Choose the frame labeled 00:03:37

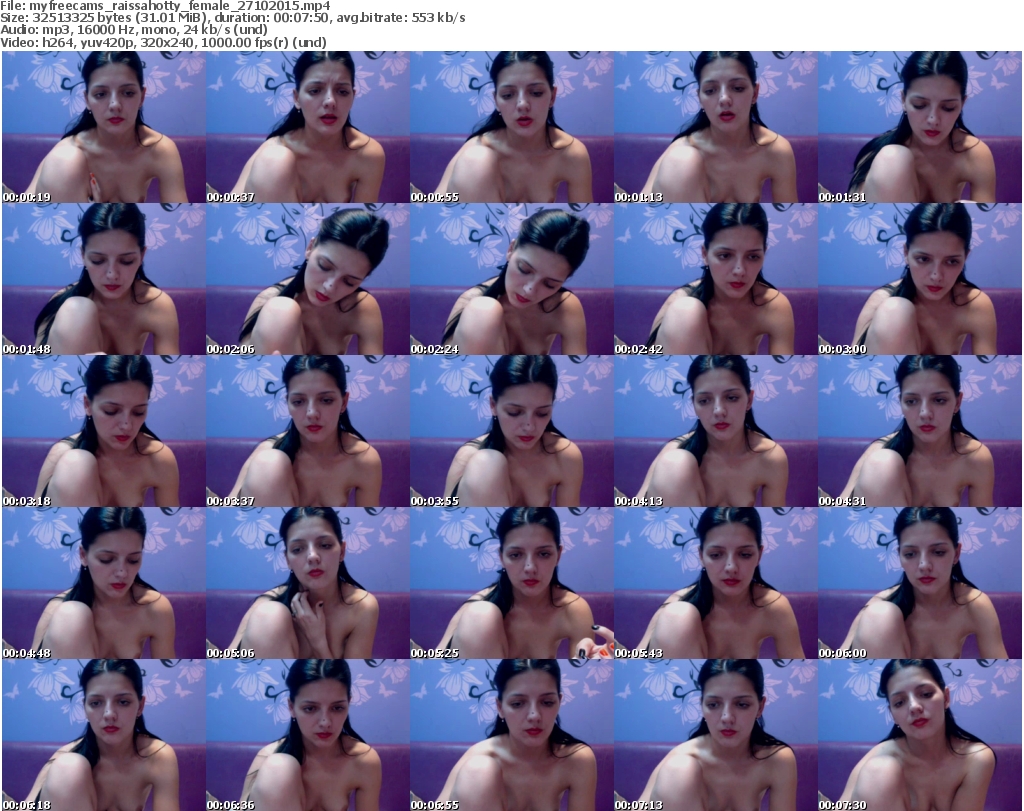[x=308, y=431]
